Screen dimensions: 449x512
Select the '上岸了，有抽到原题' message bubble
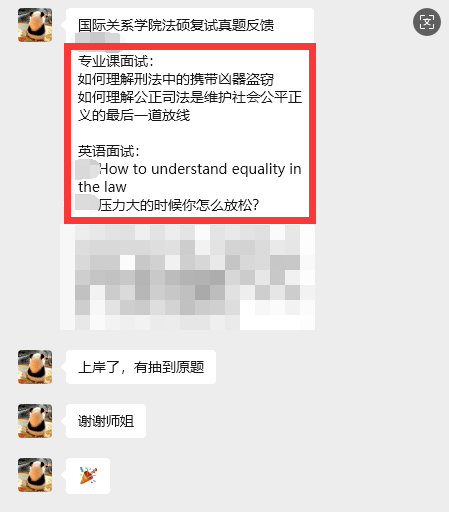coord(141,367)
